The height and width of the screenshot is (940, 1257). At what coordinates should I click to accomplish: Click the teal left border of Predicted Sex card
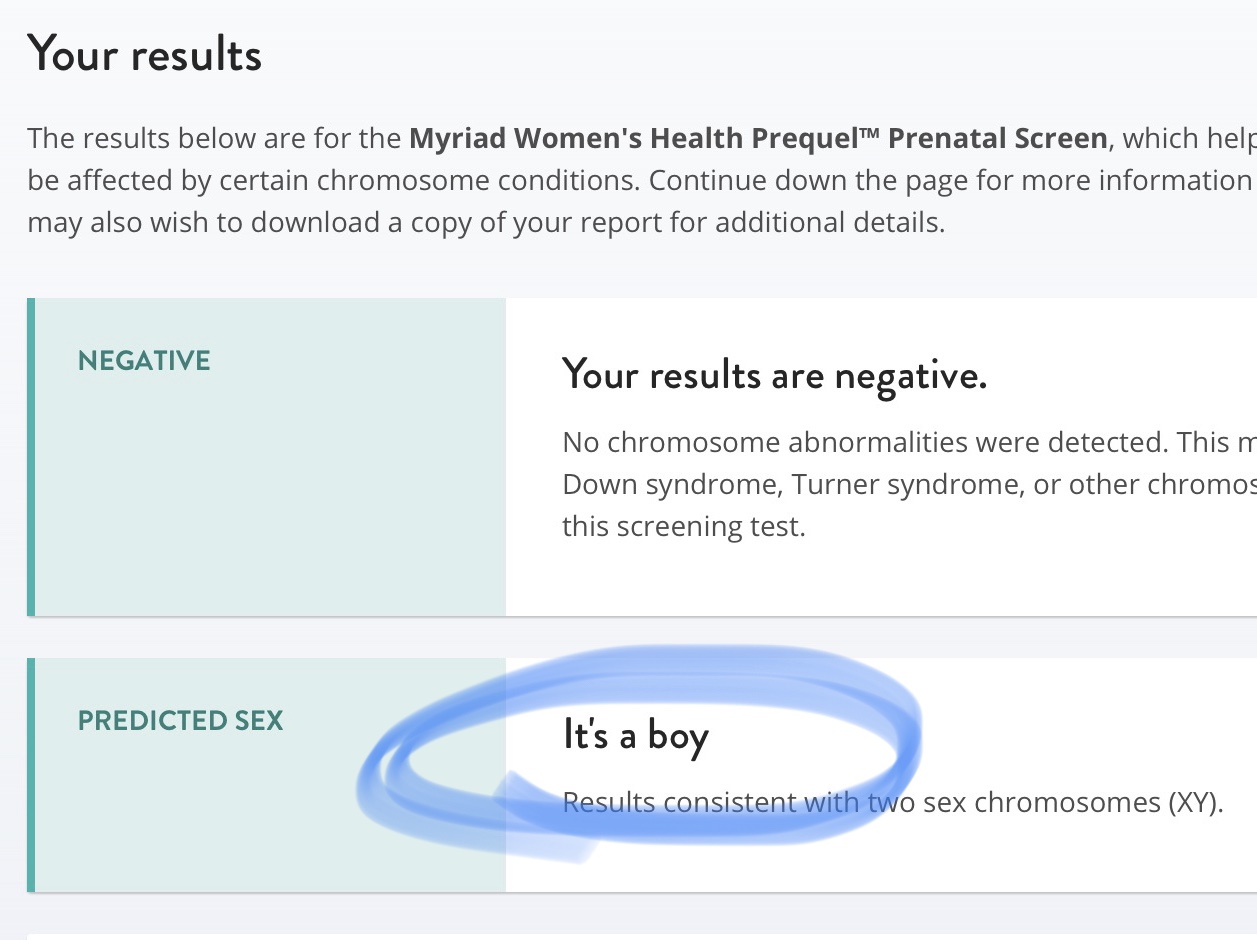tap(31, 774)
